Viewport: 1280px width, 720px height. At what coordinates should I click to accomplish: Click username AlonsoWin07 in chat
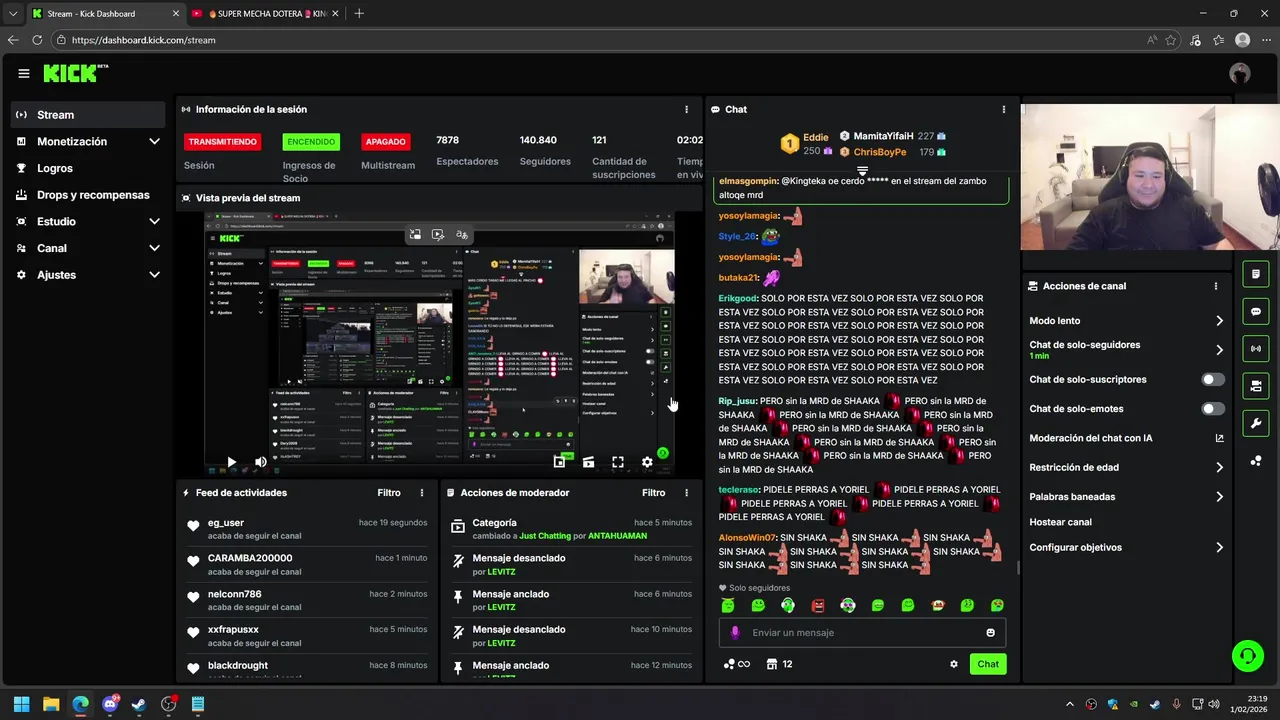[747, 538]
